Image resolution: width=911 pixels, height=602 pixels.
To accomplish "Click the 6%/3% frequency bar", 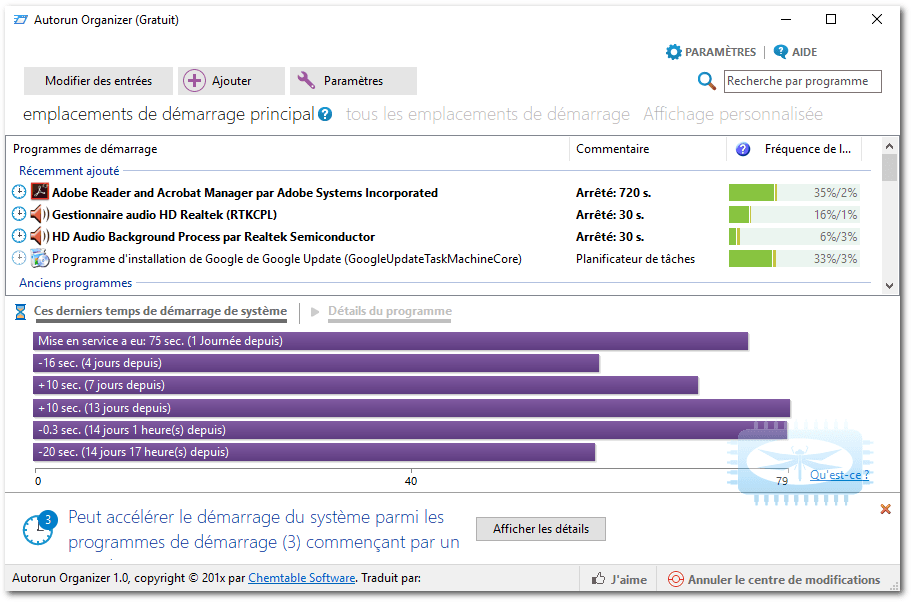I will pyautogui.click(x=794, y=236).
